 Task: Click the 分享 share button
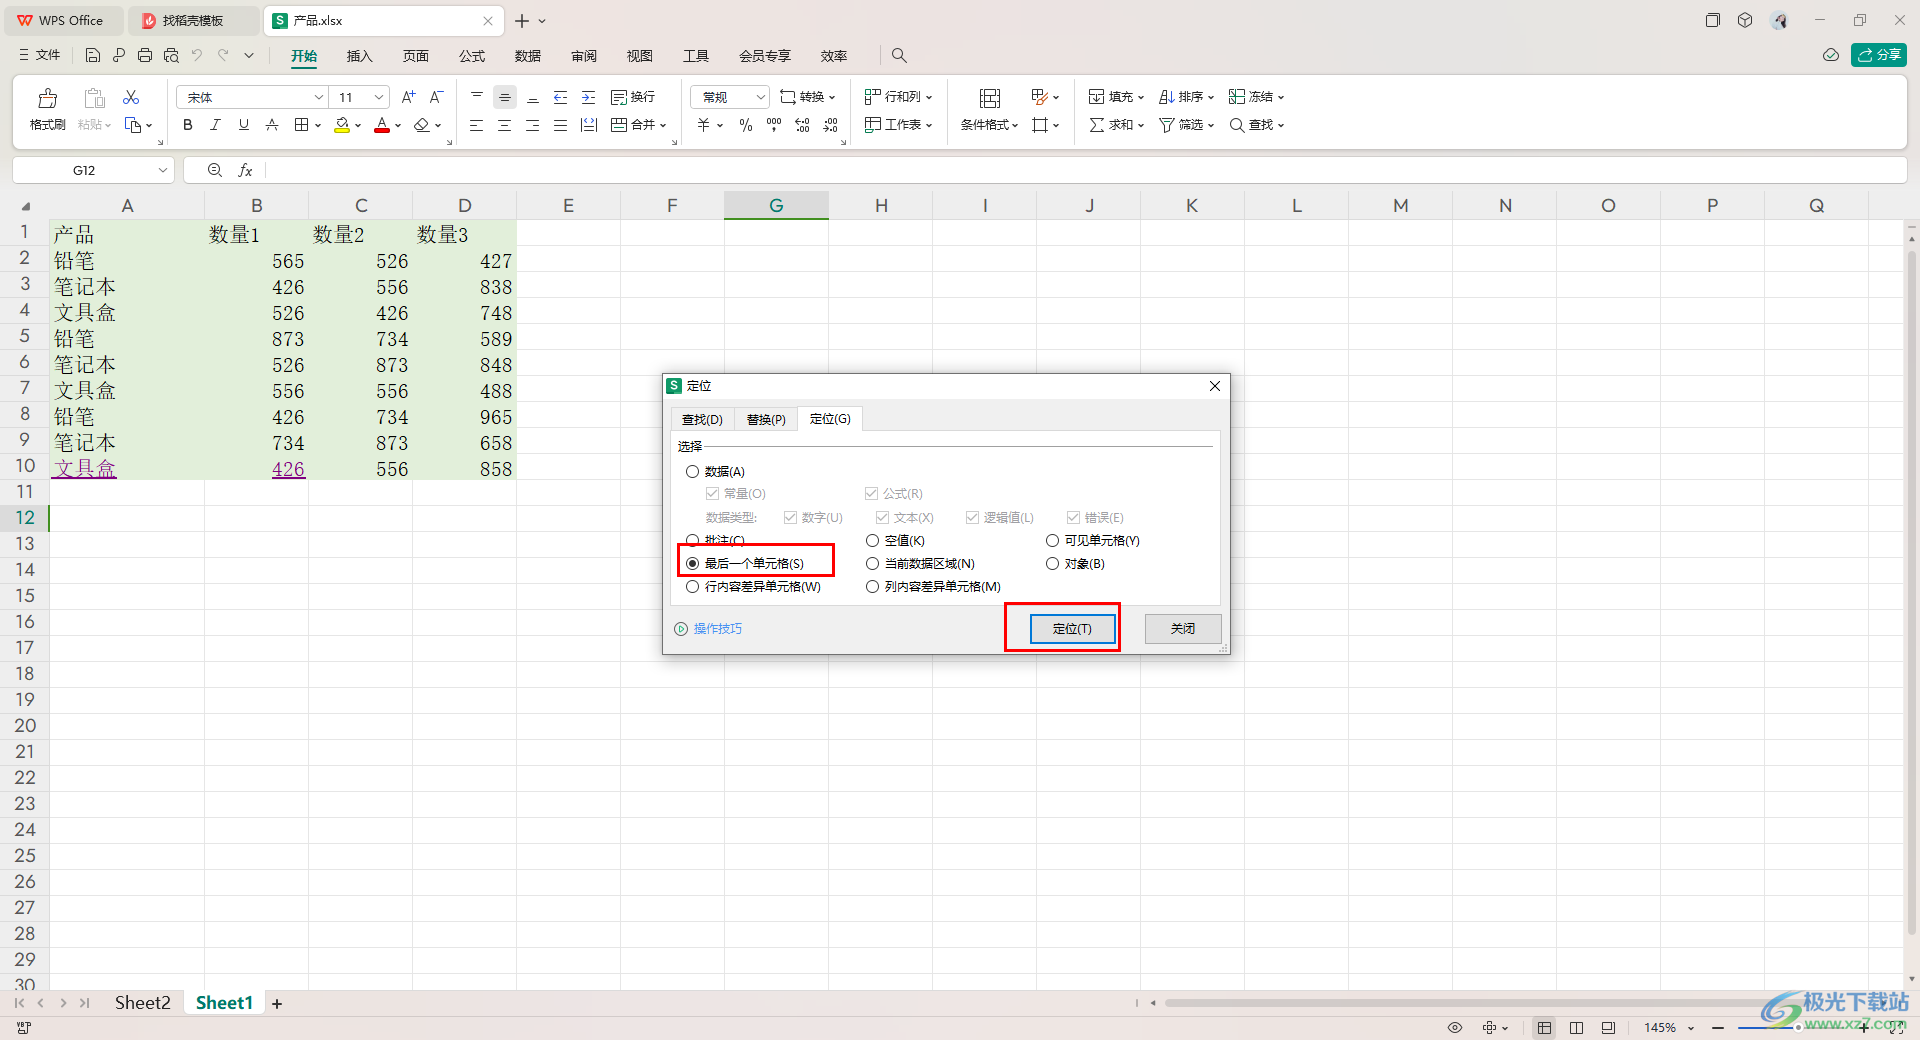point(1878,55)
